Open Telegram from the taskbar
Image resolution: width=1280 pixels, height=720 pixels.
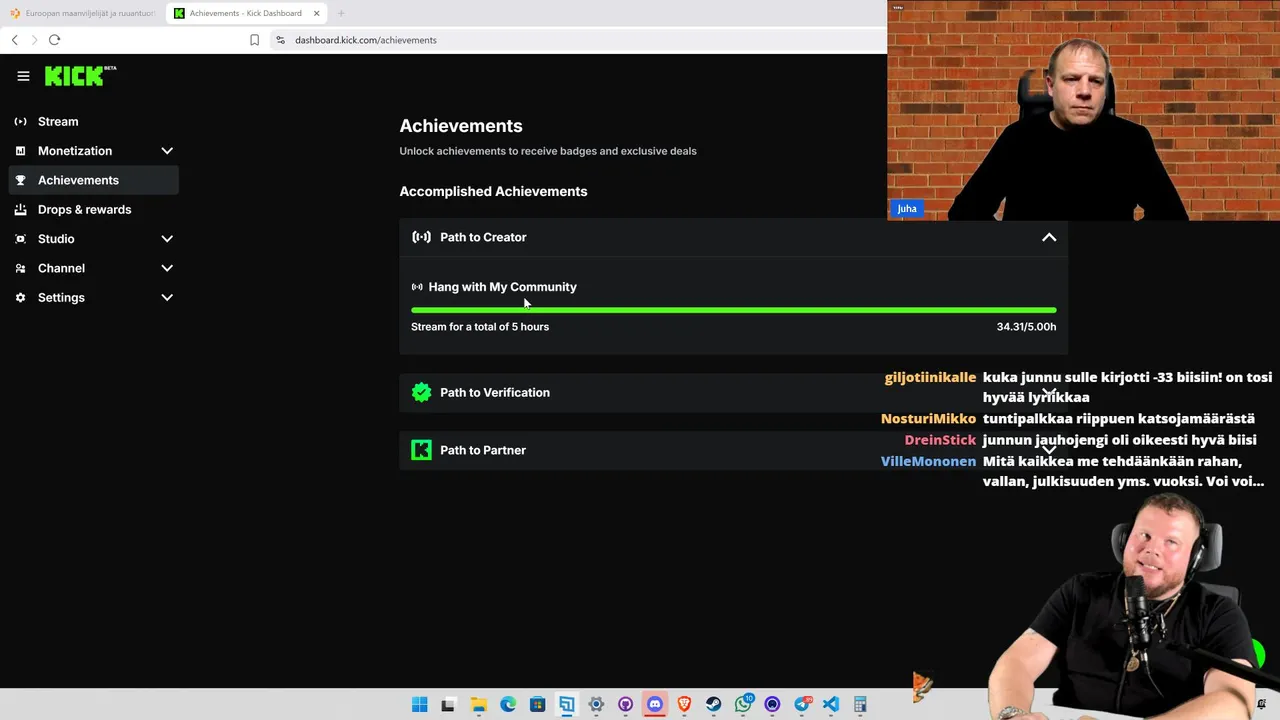point(802,704)
